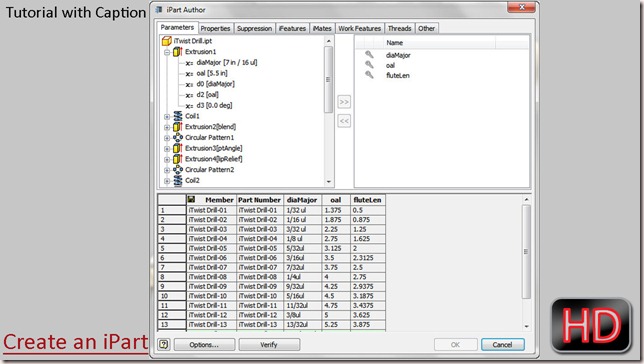
Task: Click the Part Number column header
Action: point(259,200)
